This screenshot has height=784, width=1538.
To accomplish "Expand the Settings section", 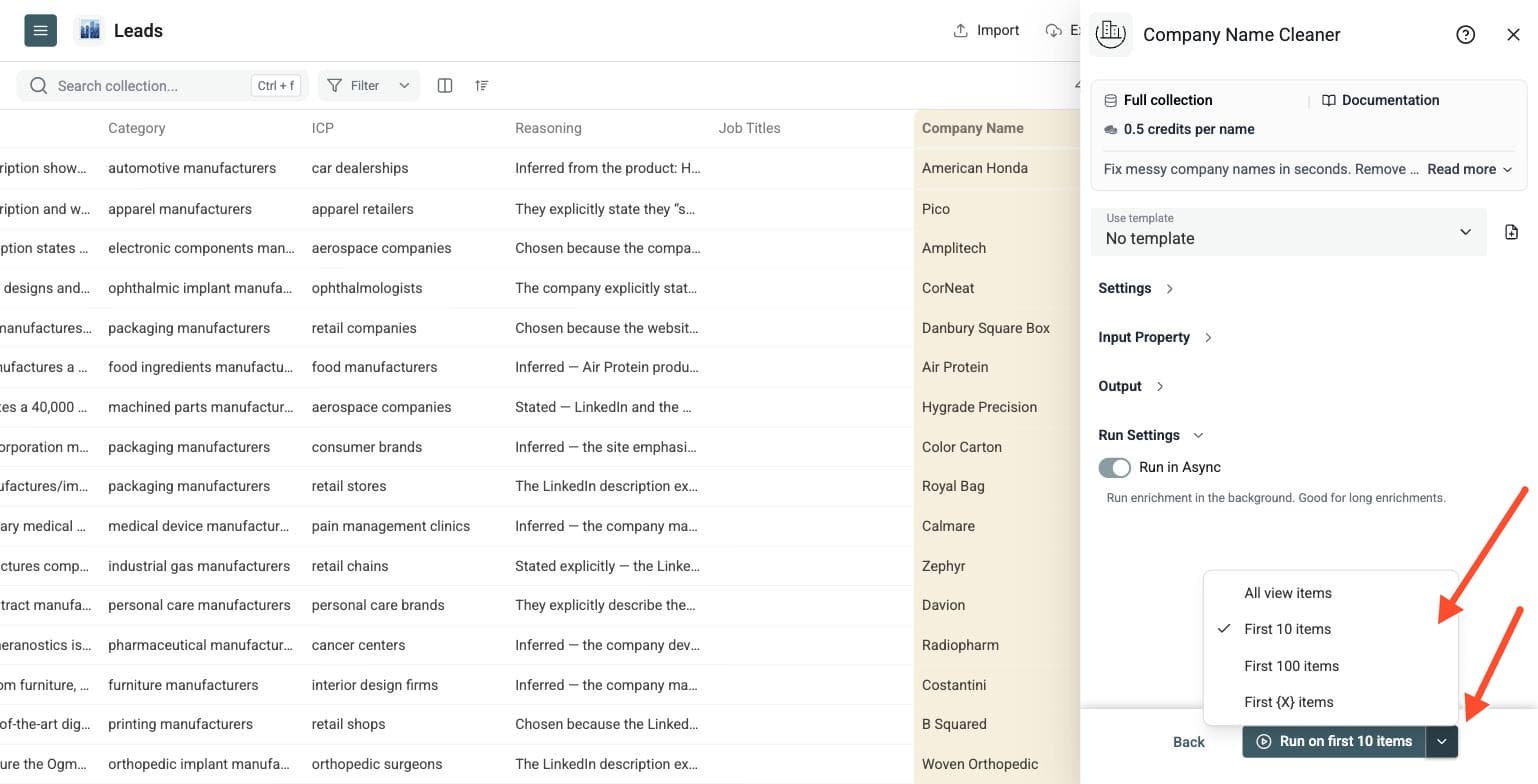I will pyautogui.click(x=1136, y=288).
